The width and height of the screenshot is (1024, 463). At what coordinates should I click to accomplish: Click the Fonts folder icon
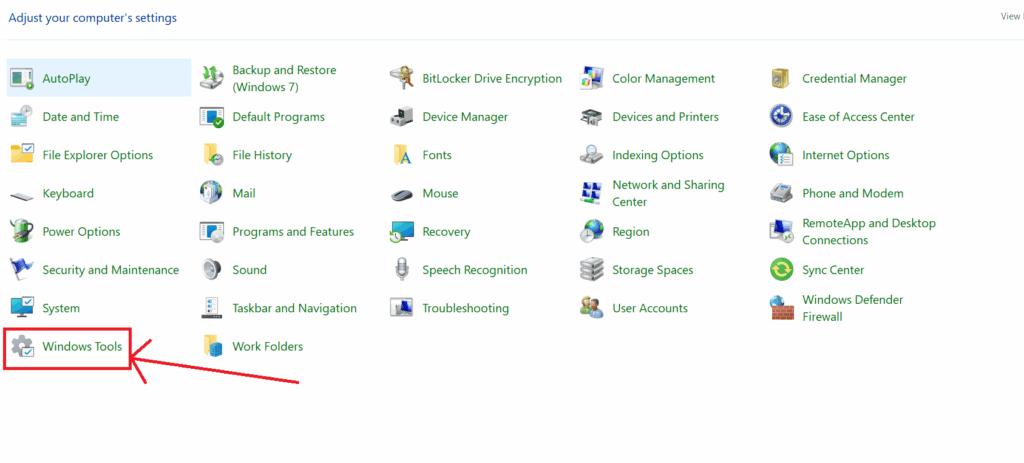click(x=401, y=155)
